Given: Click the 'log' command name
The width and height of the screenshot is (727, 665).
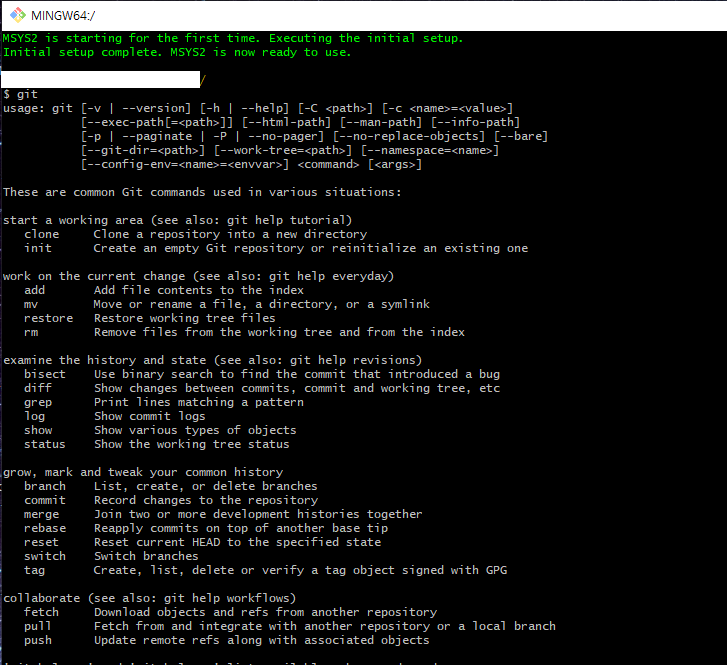Looking at the screenshot, I should pyautogui.click(x=35, y=416).
